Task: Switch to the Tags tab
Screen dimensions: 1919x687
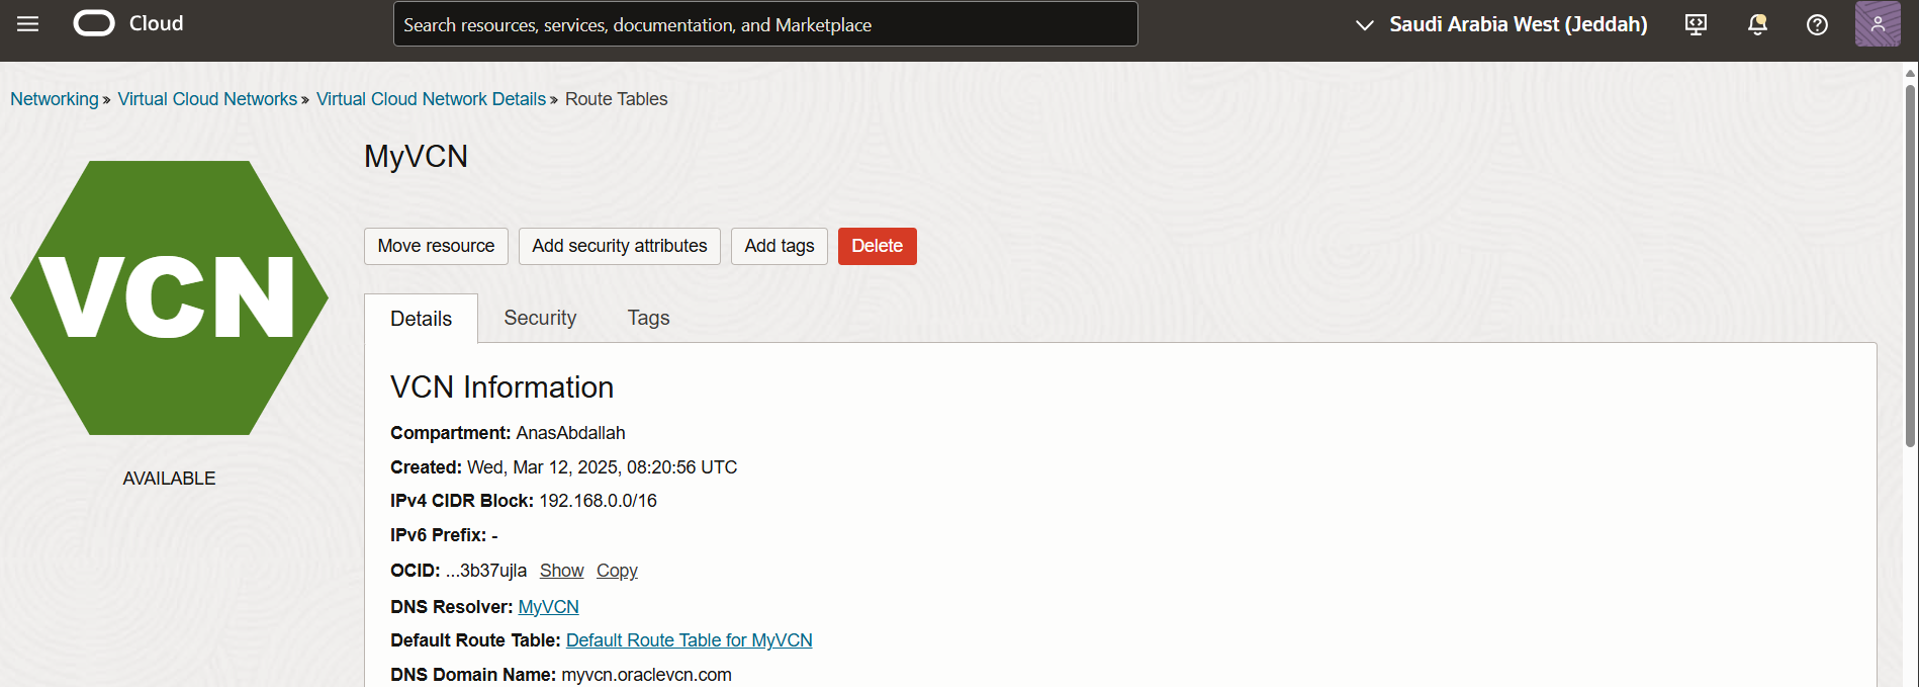Action: [648, 318]
